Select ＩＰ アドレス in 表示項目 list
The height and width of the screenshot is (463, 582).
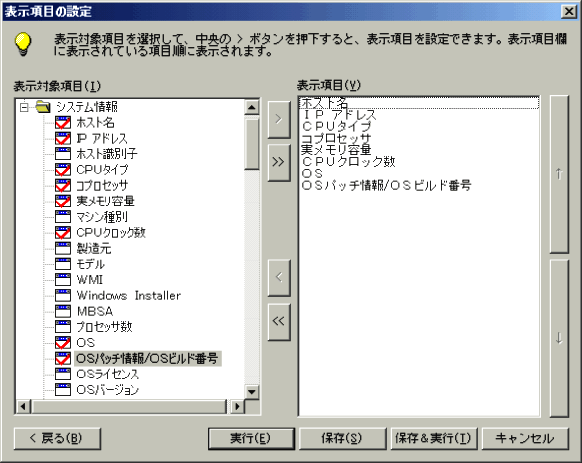click(x=419, y=115)
